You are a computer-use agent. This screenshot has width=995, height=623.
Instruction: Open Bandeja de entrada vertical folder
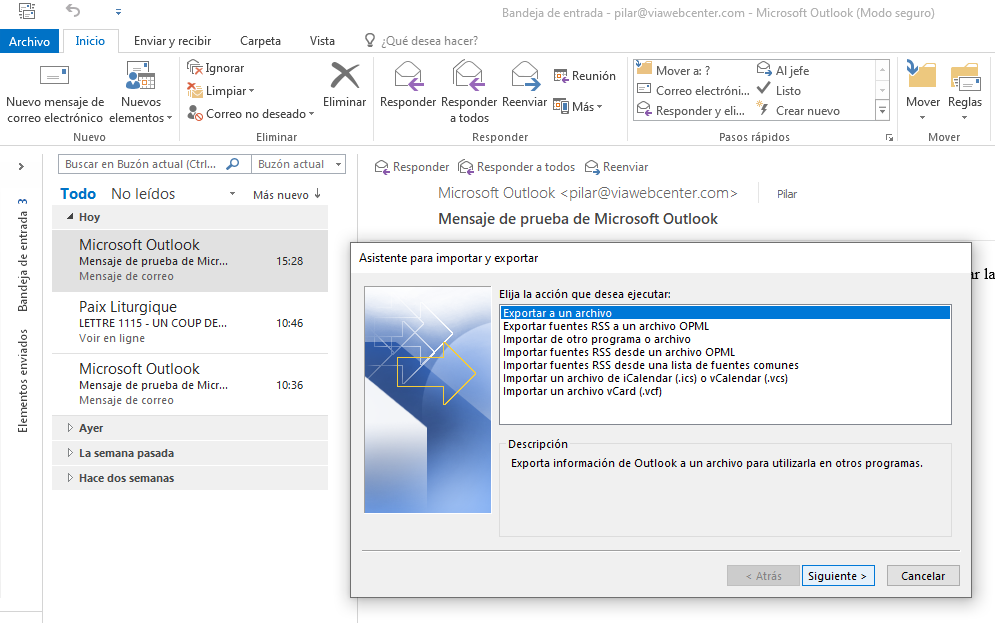tap(23, 255)
